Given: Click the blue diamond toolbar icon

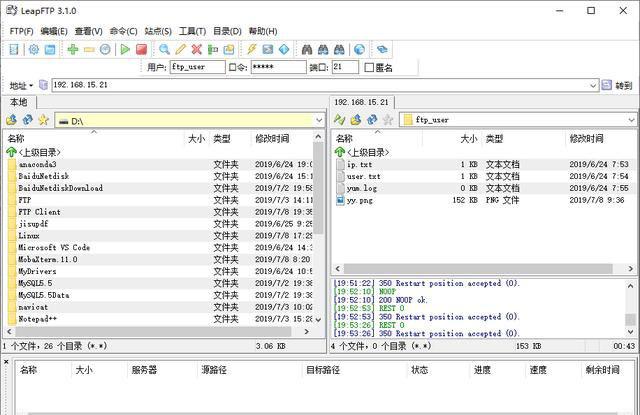Looking at the screenshot, I should tap(284, 49).
